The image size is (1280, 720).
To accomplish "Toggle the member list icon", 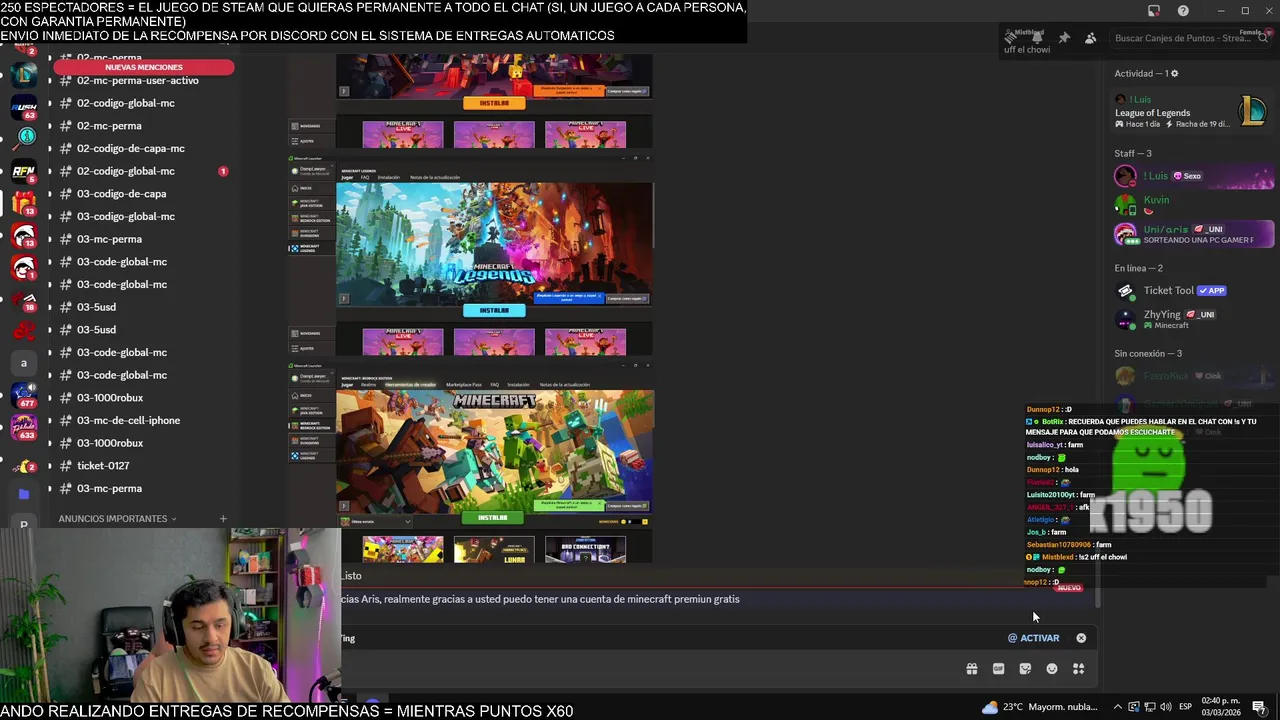I will (1090, 38).
